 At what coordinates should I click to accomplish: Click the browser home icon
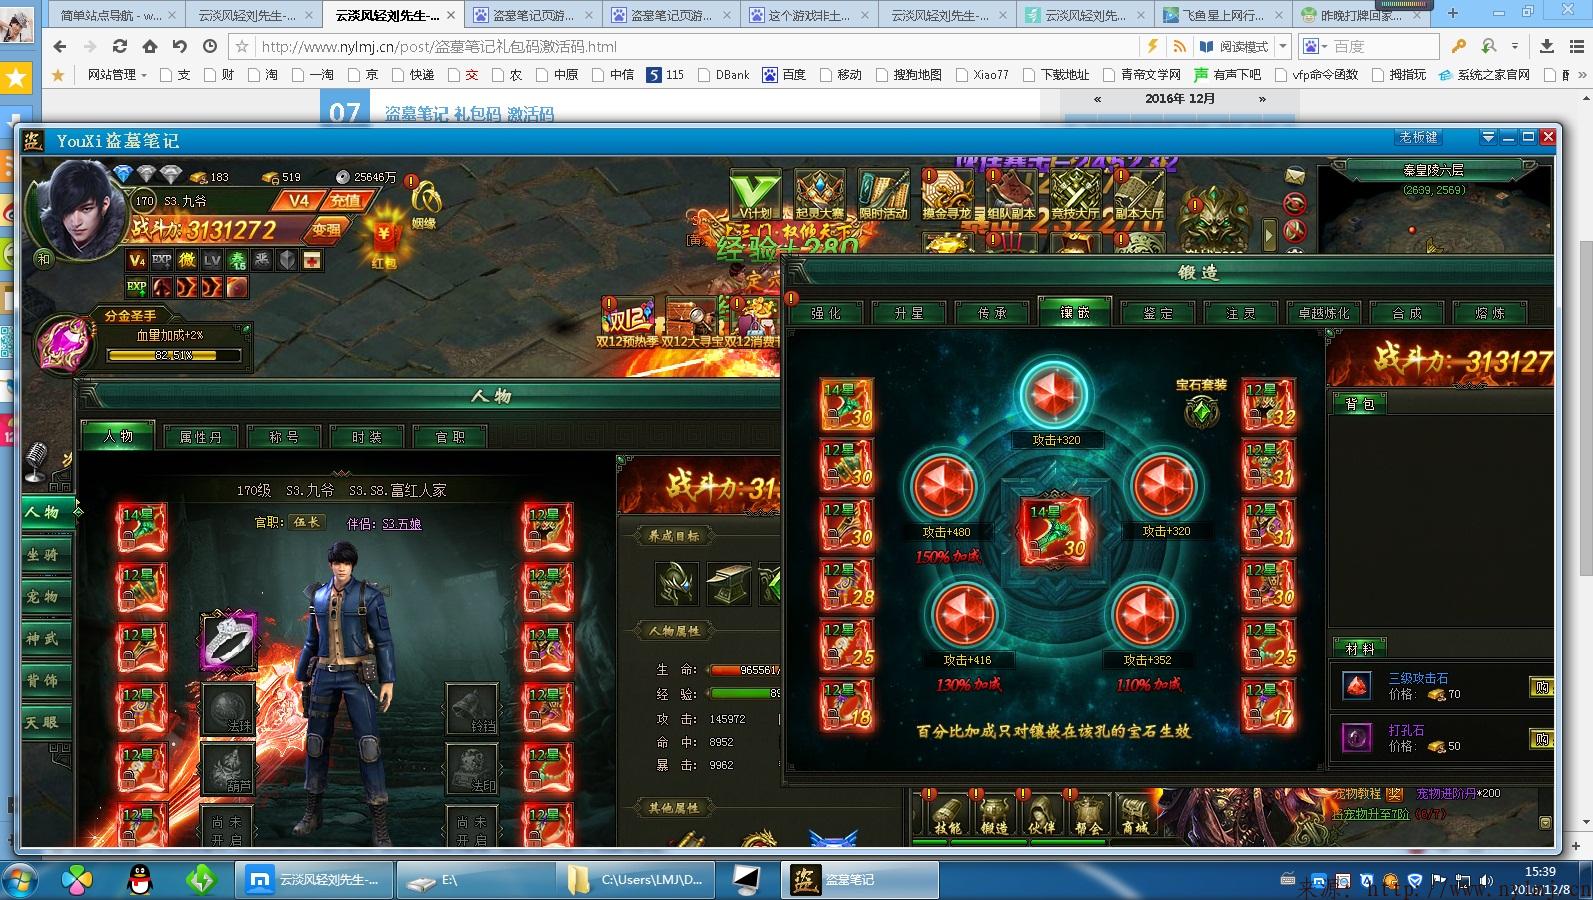tap(150, 46)
